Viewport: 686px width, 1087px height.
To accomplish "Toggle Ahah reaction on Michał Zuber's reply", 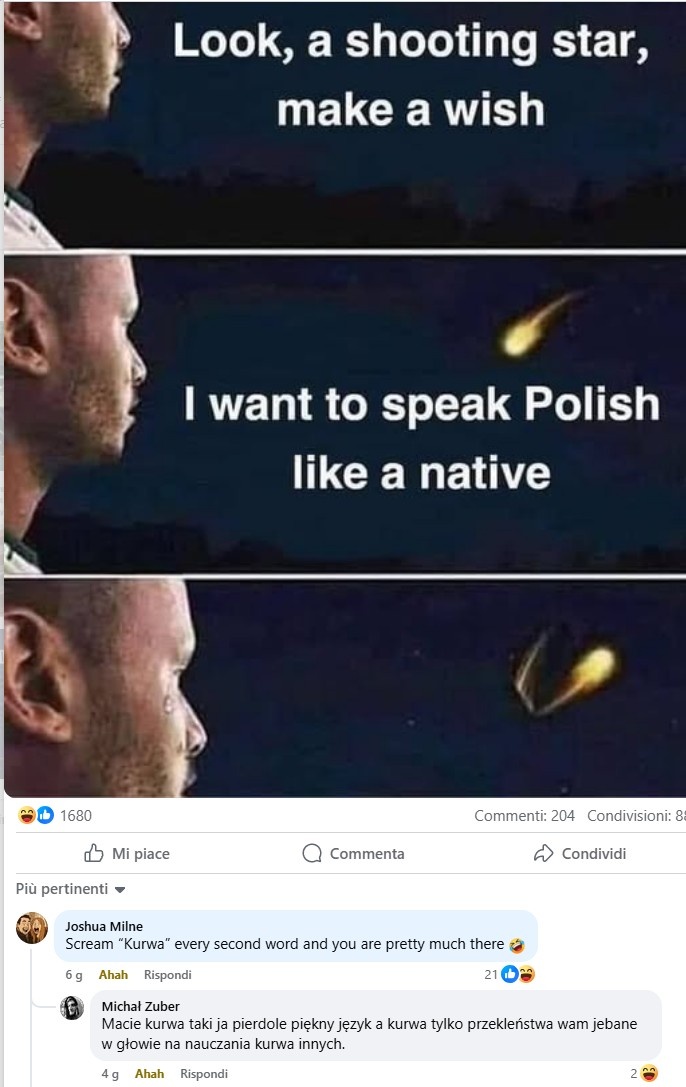I will pos(149,1074).
